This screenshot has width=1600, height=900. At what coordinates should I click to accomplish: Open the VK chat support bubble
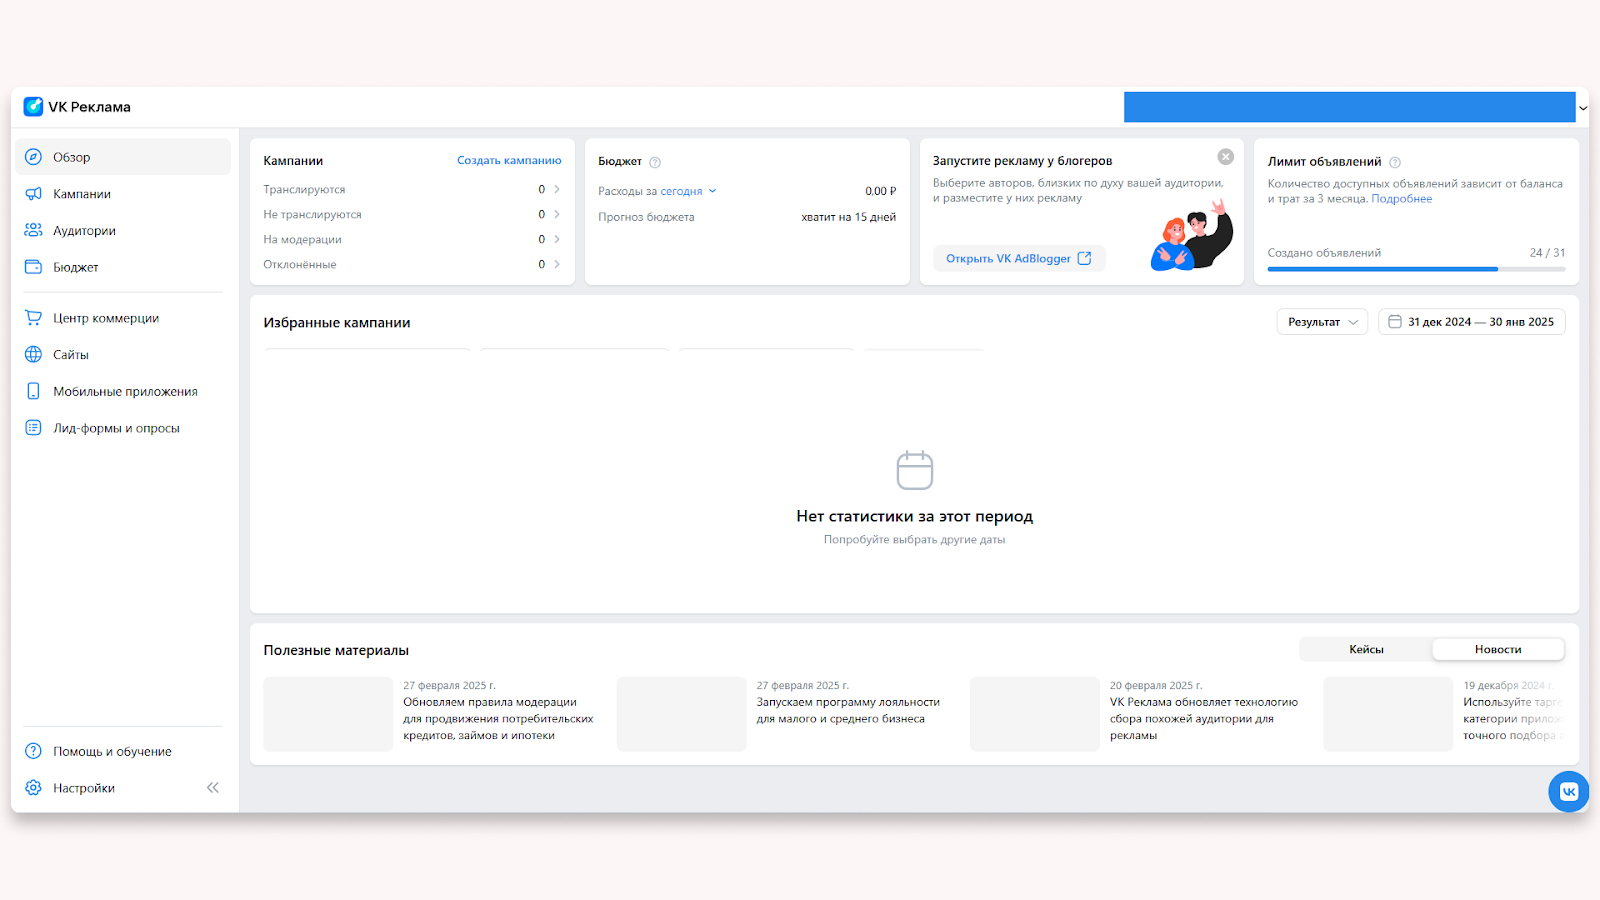pos(1568,792)
